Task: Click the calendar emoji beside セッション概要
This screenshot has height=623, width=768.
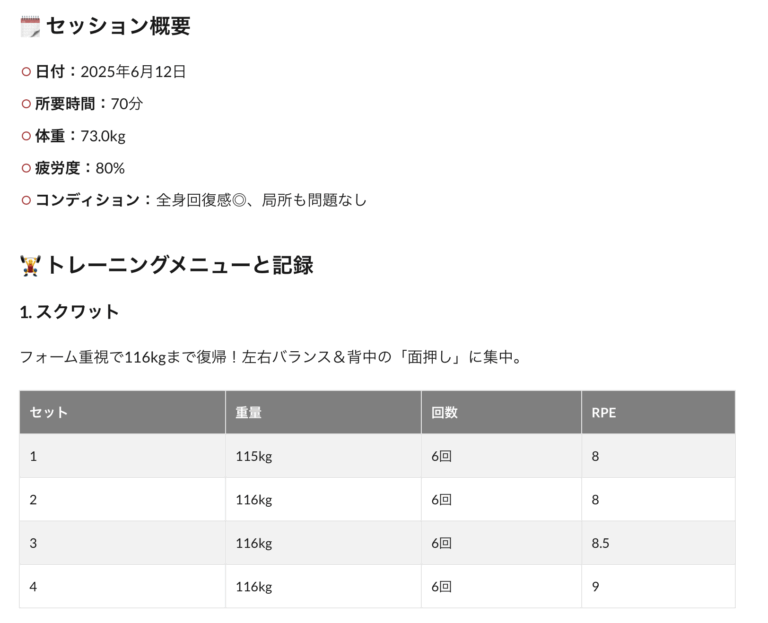Action: 30,26
